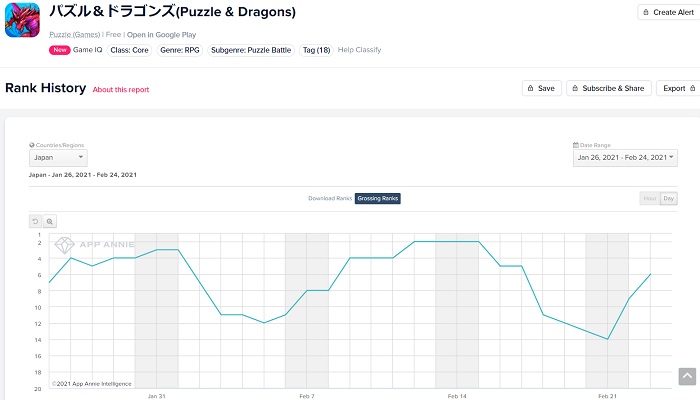Click the Date Range calendar icon
Image resolution: width=700 pixels, height=400 pixels.
click(x=576, y=145)
